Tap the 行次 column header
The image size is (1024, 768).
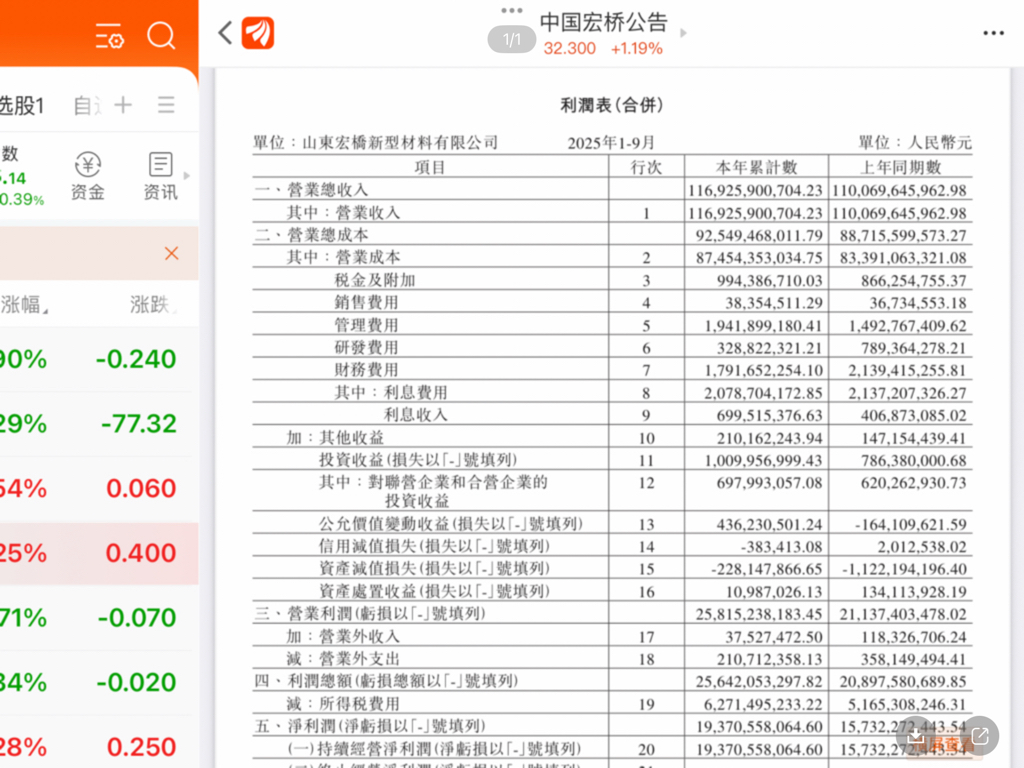pyautogui.click(x=646, y=167)
